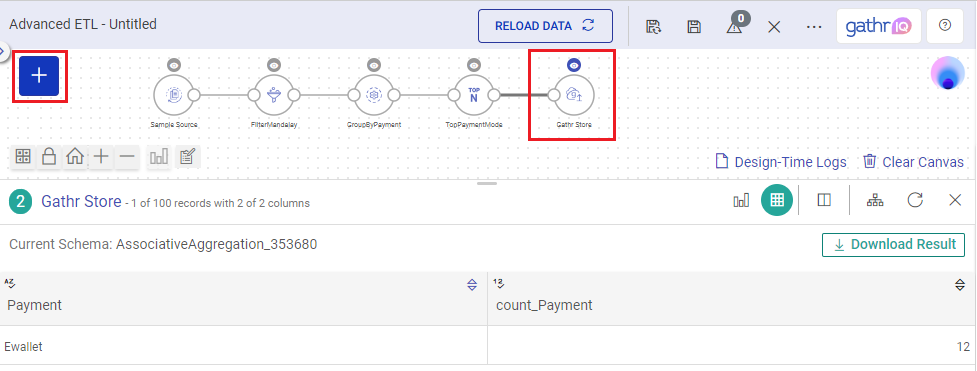This screenshot has height=371, width=977.
Task: Click Clear Canvas link
Action: point(913,162)
